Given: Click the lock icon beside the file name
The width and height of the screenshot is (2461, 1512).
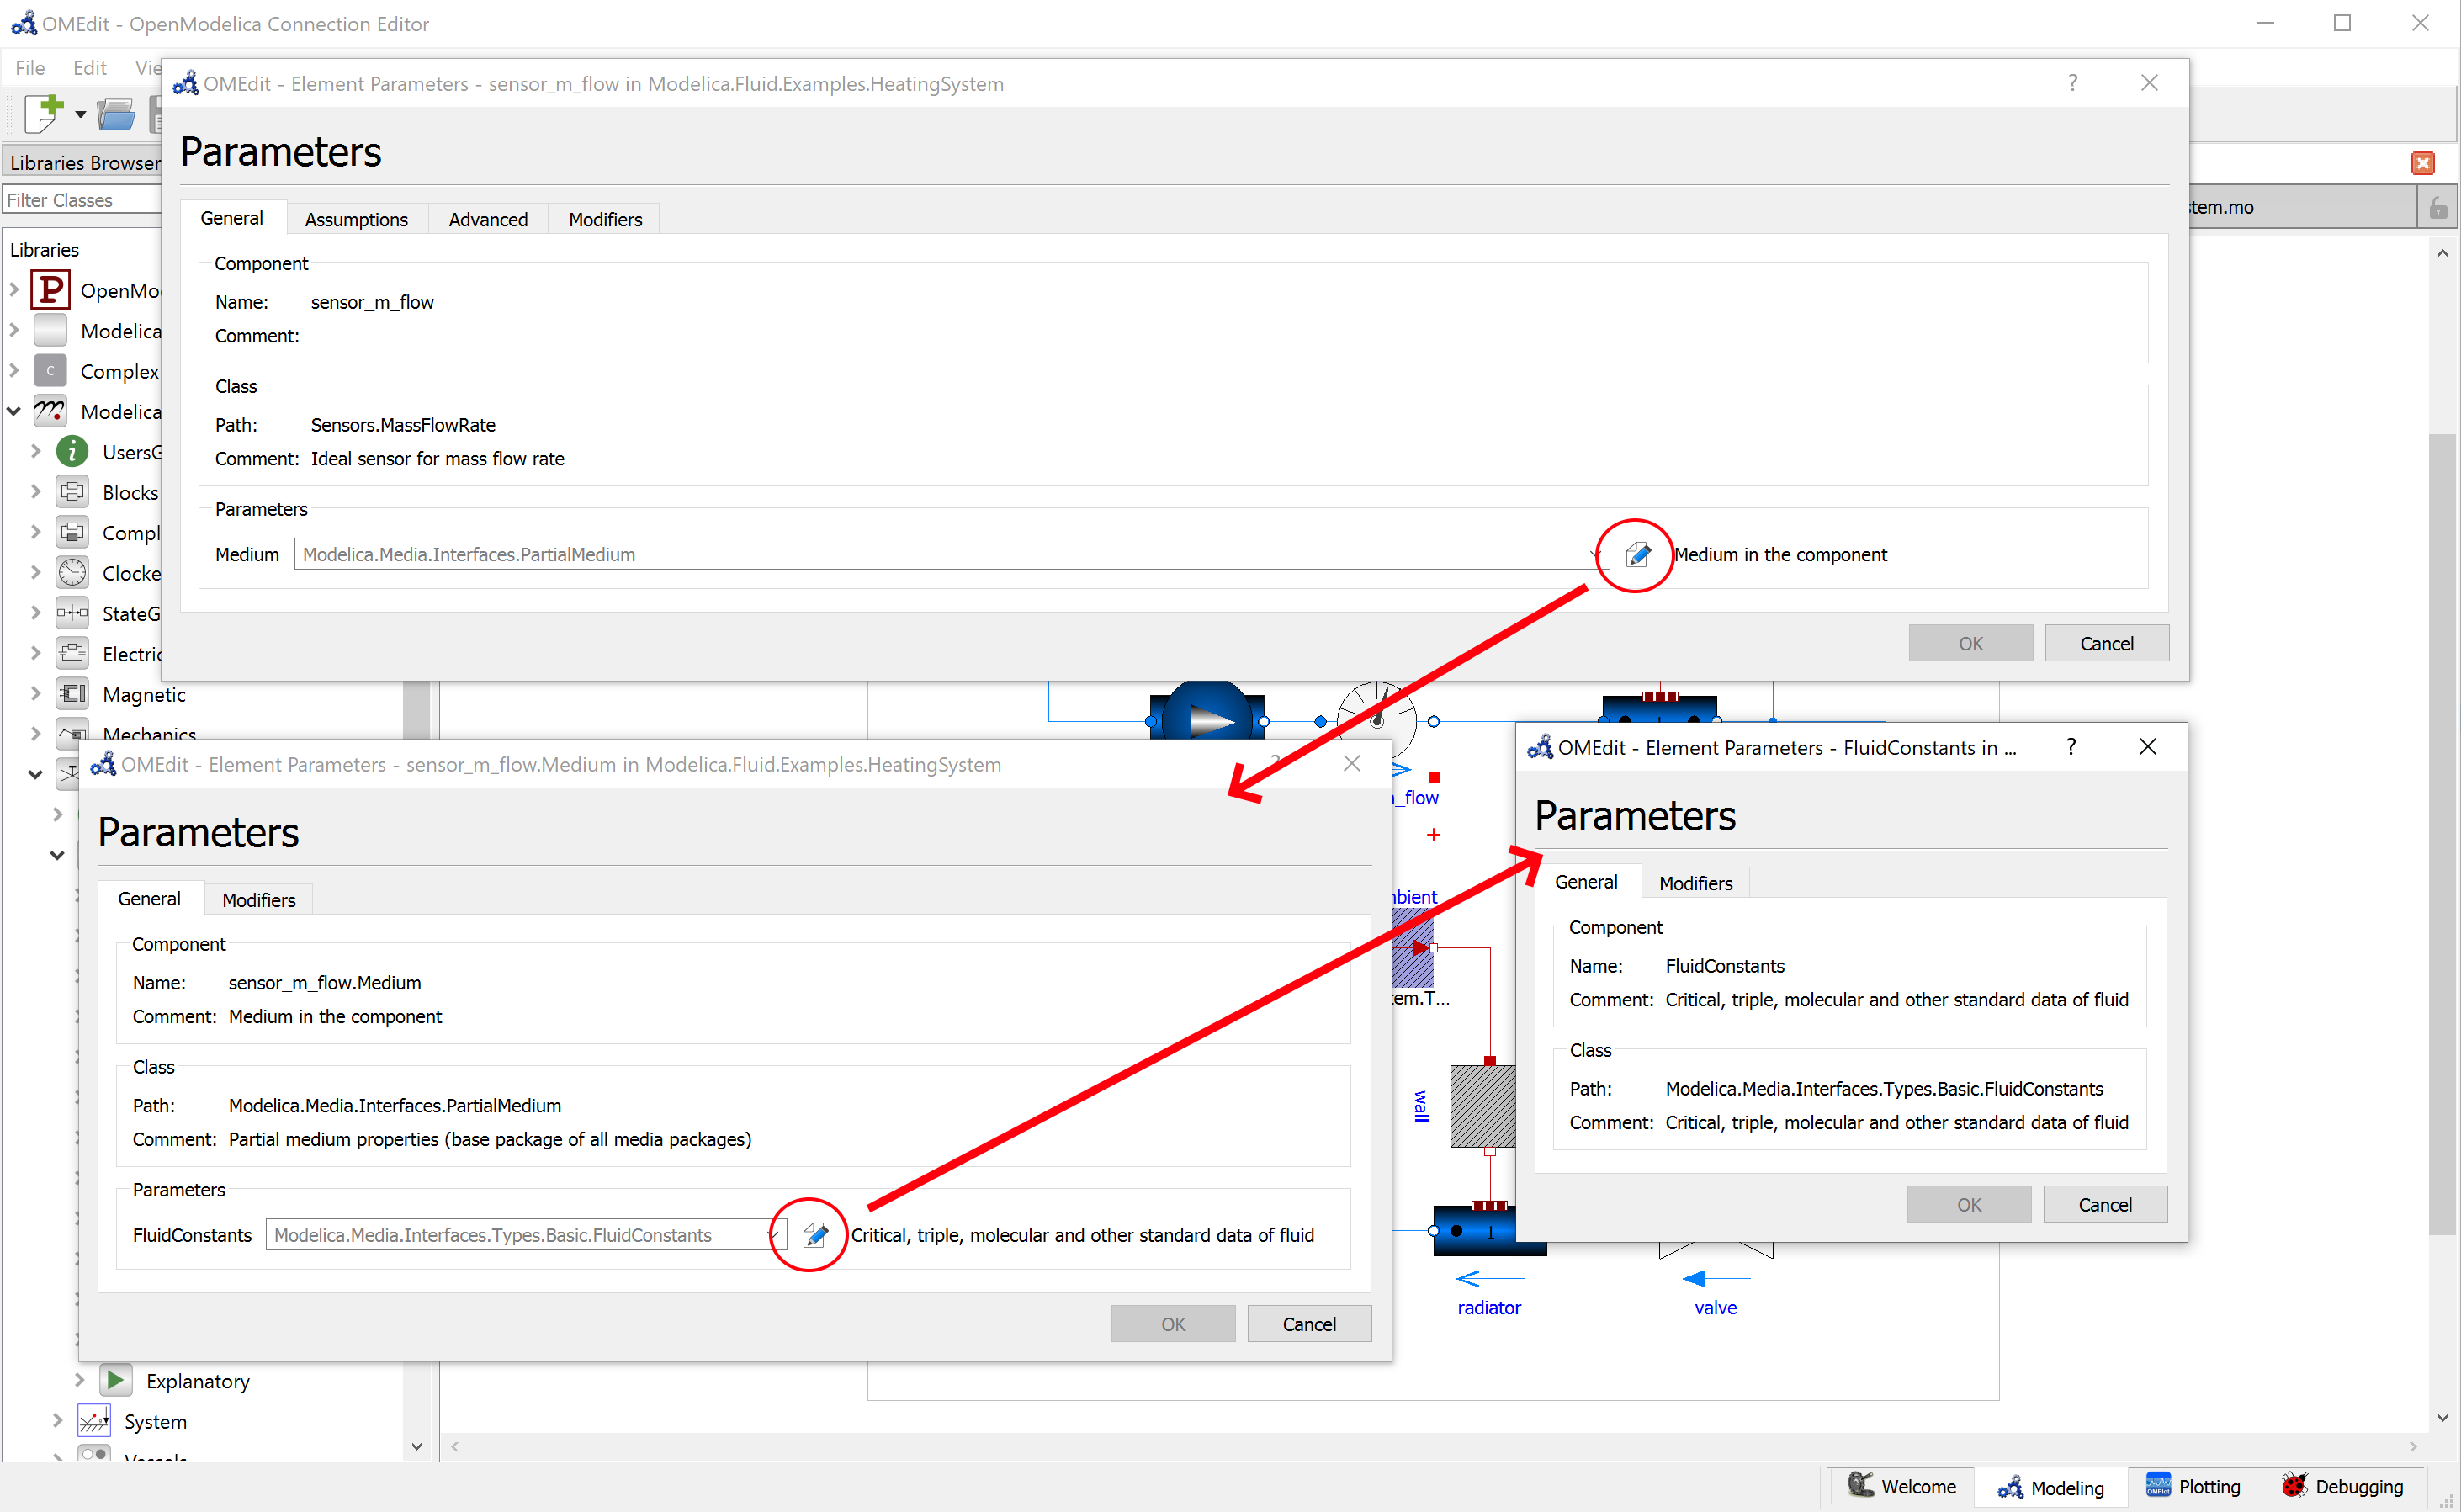Looking at the screenshot, I should click(2438, 207).
